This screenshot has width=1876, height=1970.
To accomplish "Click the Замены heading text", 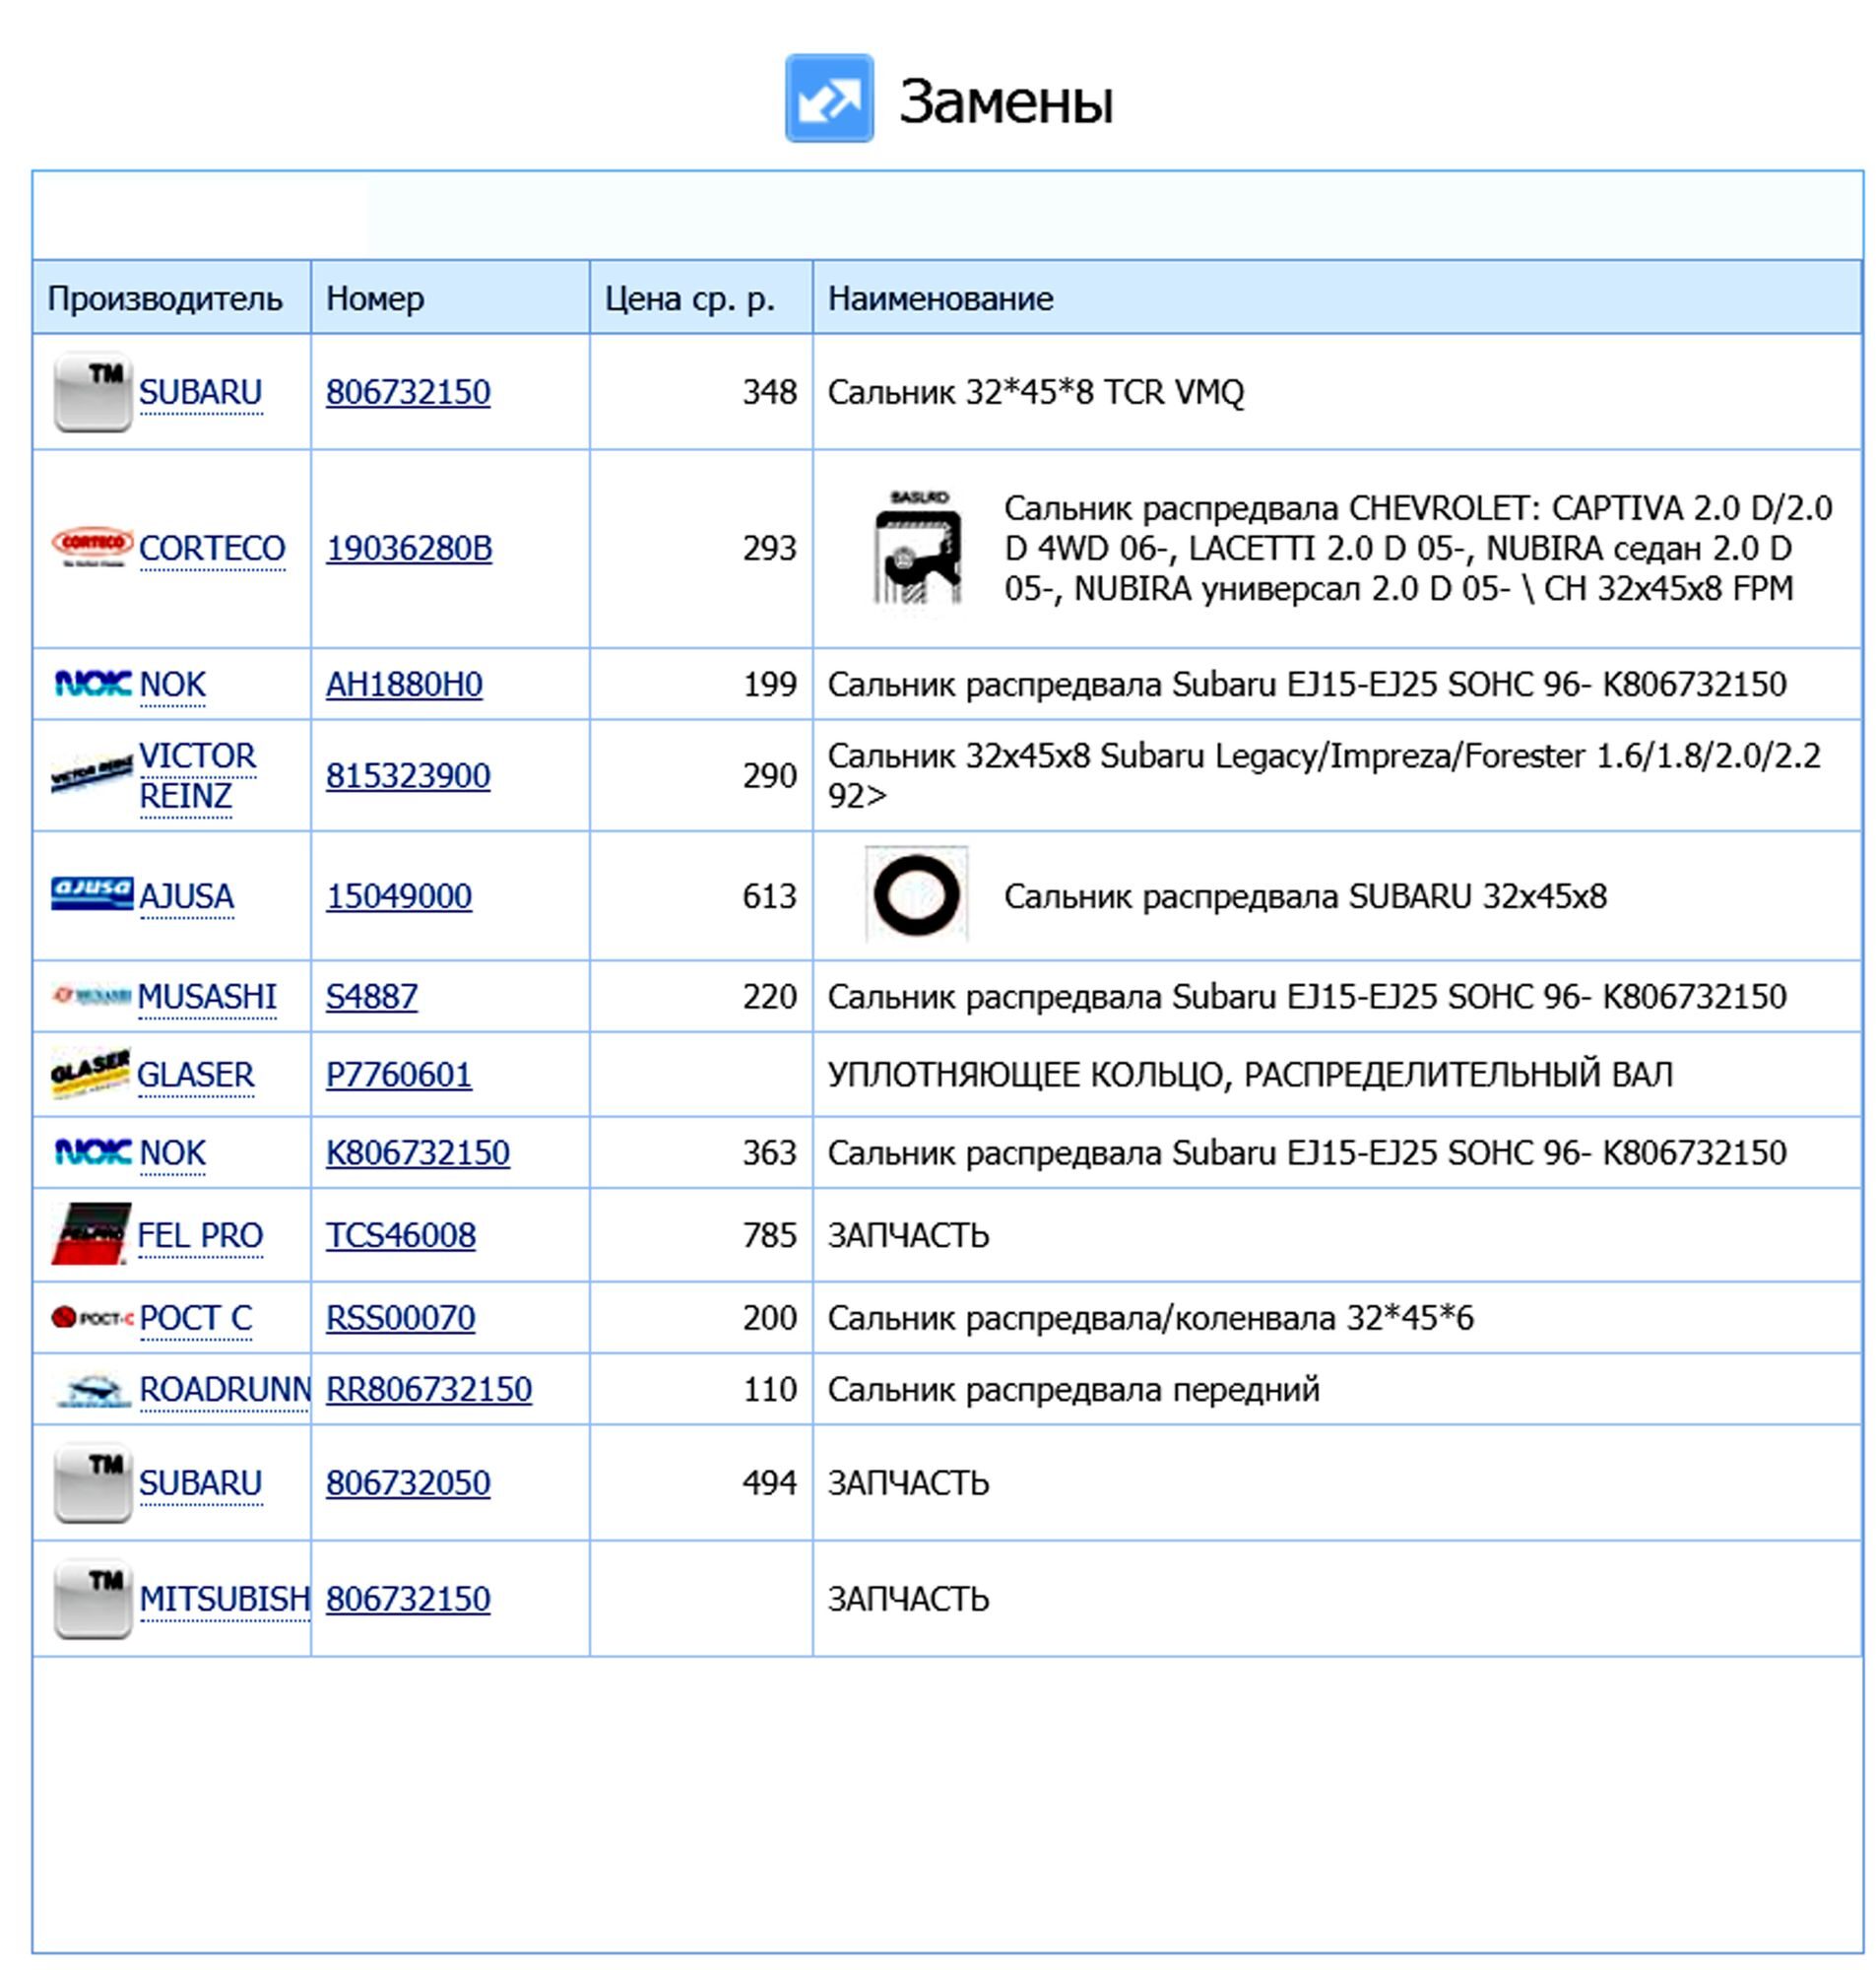I will pos(1006,101).
